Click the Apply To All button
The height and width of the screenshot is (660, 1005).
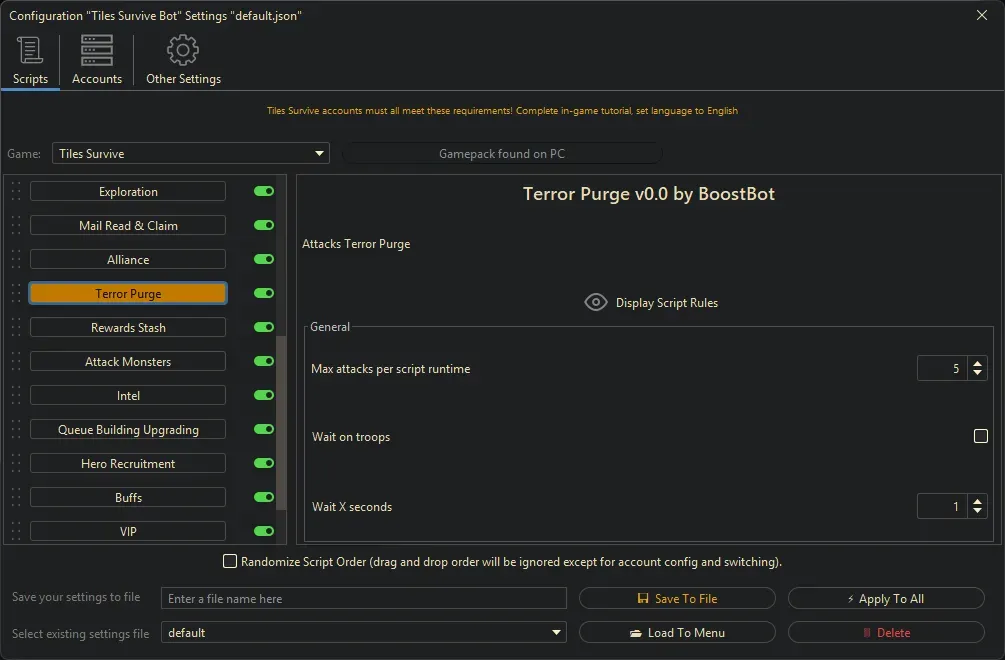click(x=886, y=599)
